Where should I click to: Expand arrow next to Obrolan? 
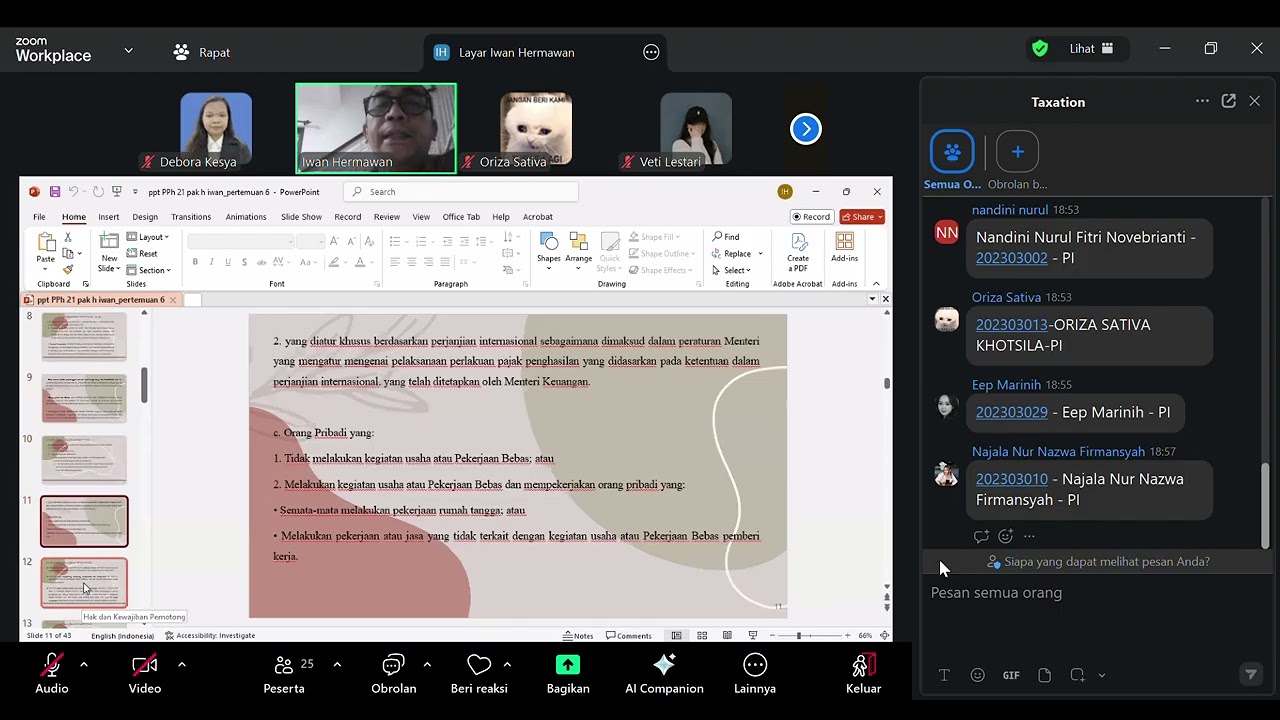tap(427, 664)
